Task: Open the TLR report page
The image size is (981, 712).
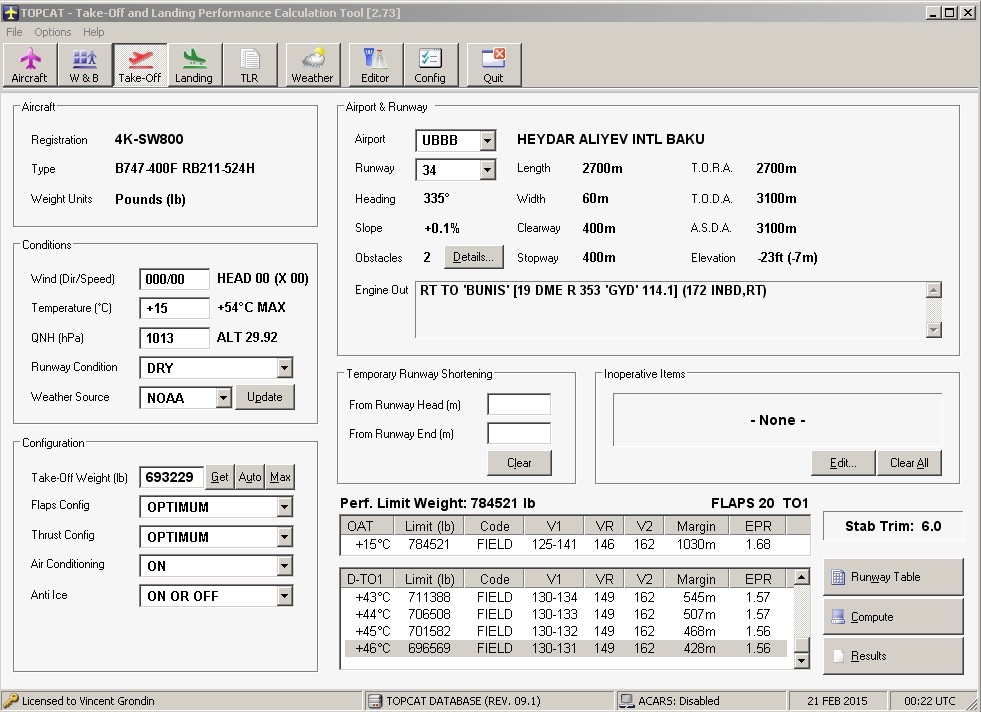Action: 249,64
